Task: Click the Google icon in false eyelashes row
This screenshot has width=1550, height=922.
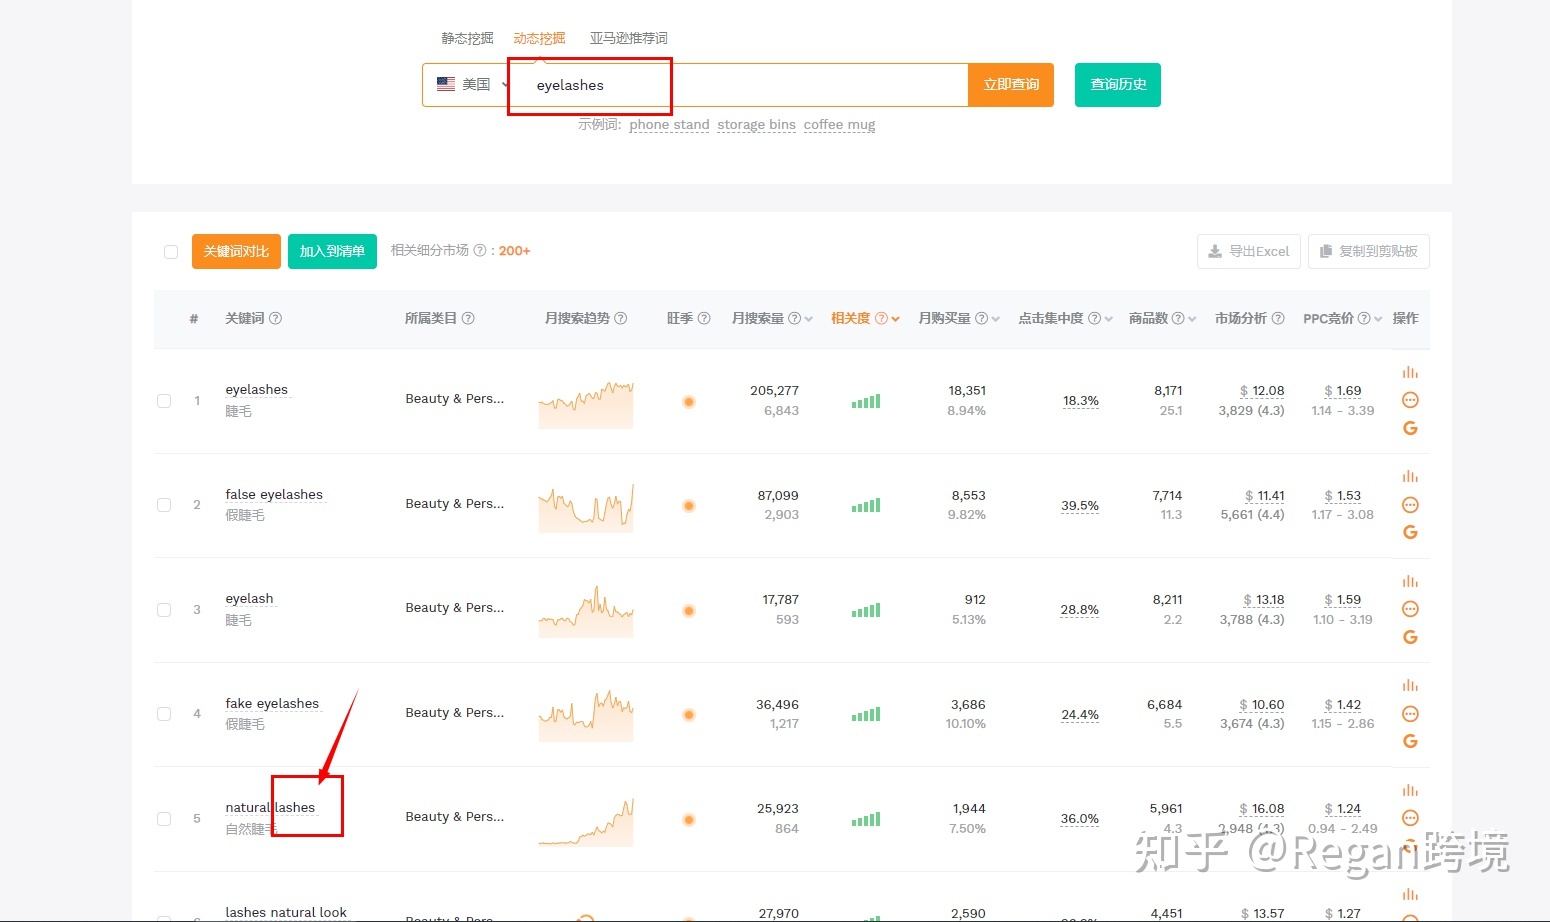Action: (x=1410, y=532)
